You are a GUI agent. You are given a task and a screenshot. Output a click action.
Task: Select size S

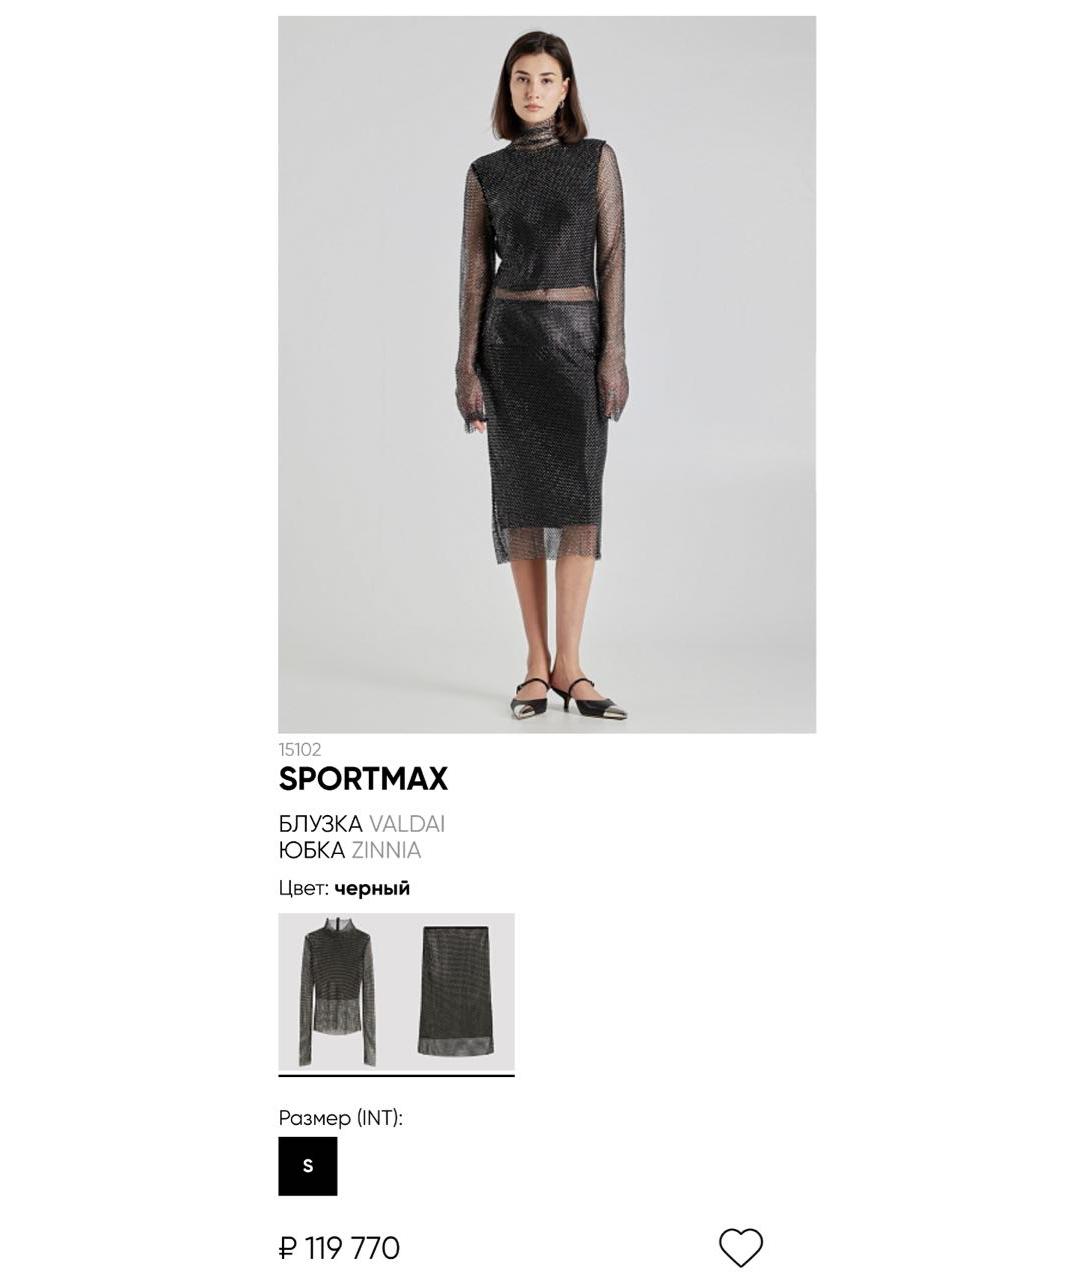tap(308, 1166)
